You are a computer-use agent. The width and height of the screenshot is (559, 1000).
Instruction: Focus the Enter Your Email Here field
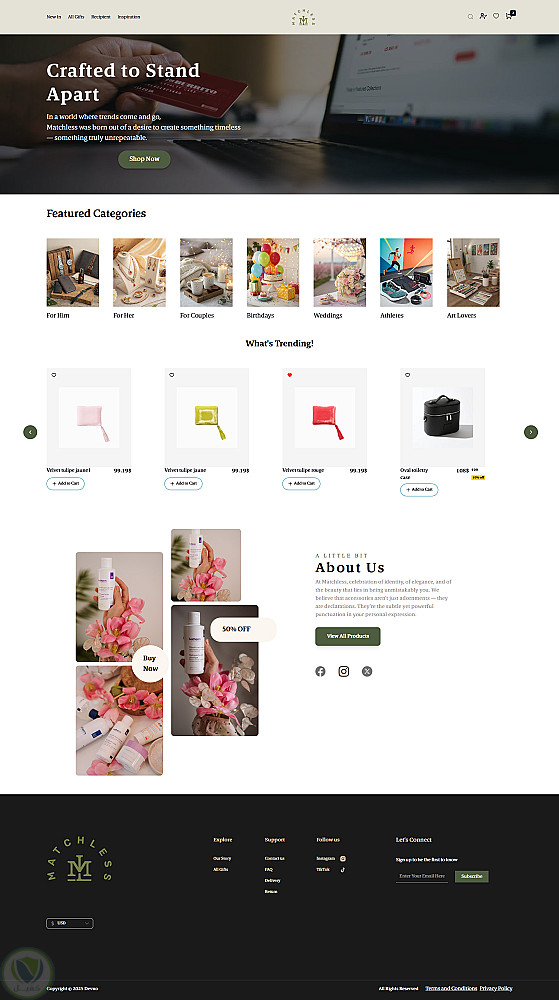[422, 876]
